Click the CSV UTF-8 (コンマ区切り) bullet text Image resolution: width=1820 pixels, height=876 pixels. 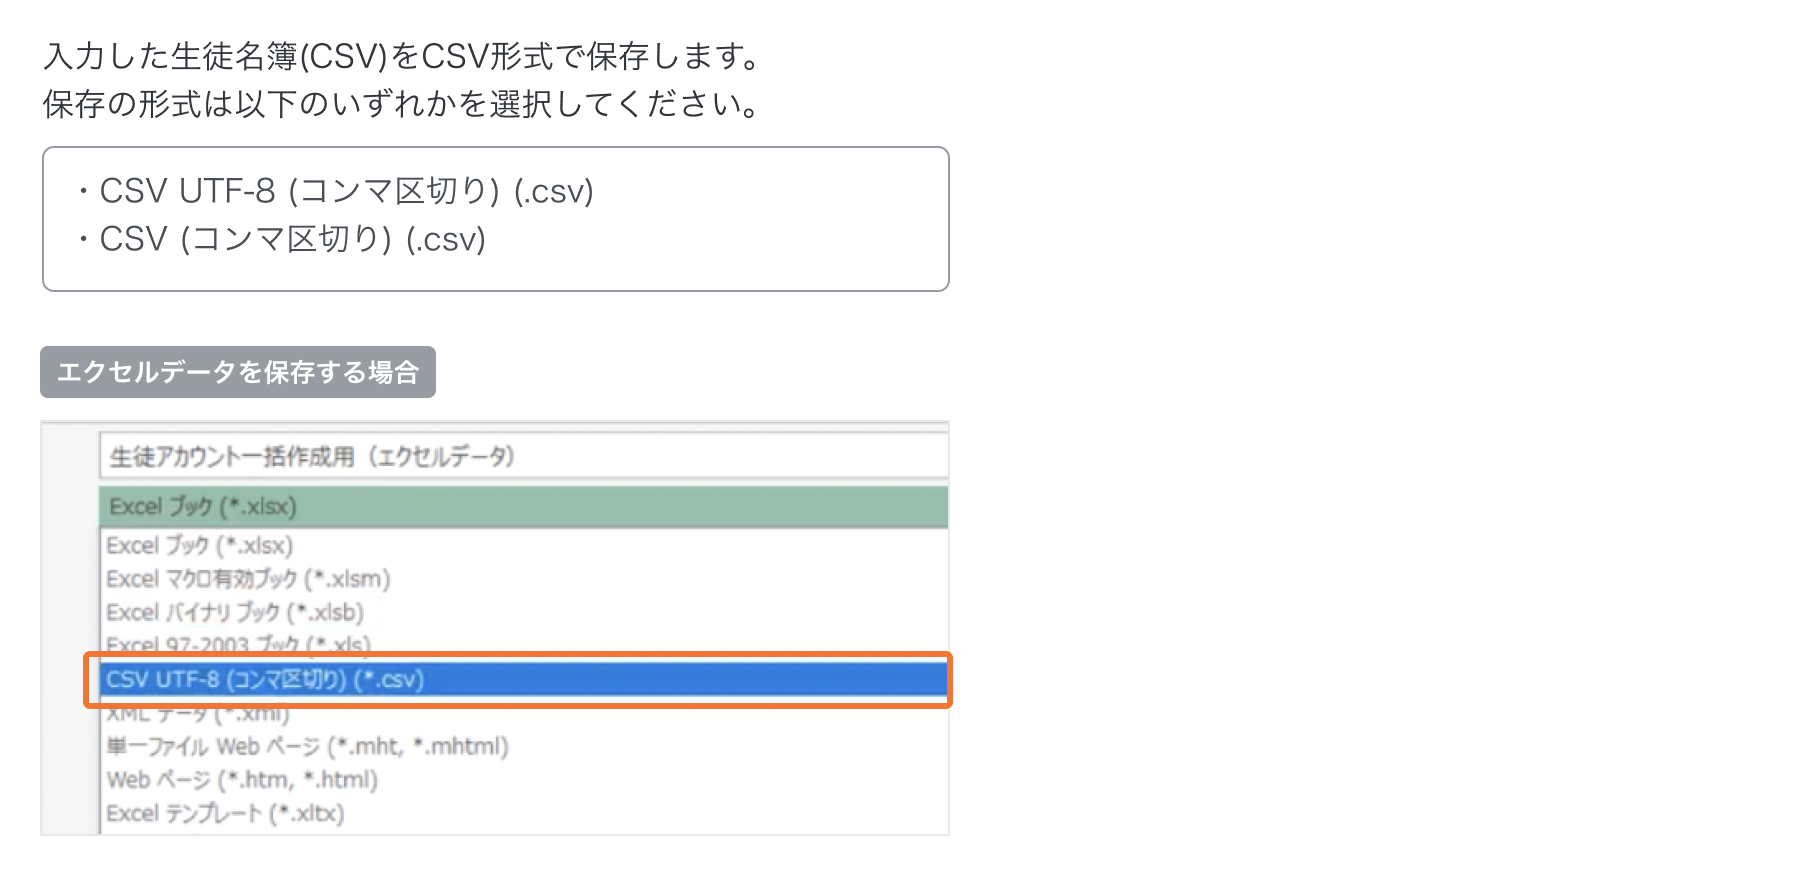pyautogui.click(x=346, y=191)
